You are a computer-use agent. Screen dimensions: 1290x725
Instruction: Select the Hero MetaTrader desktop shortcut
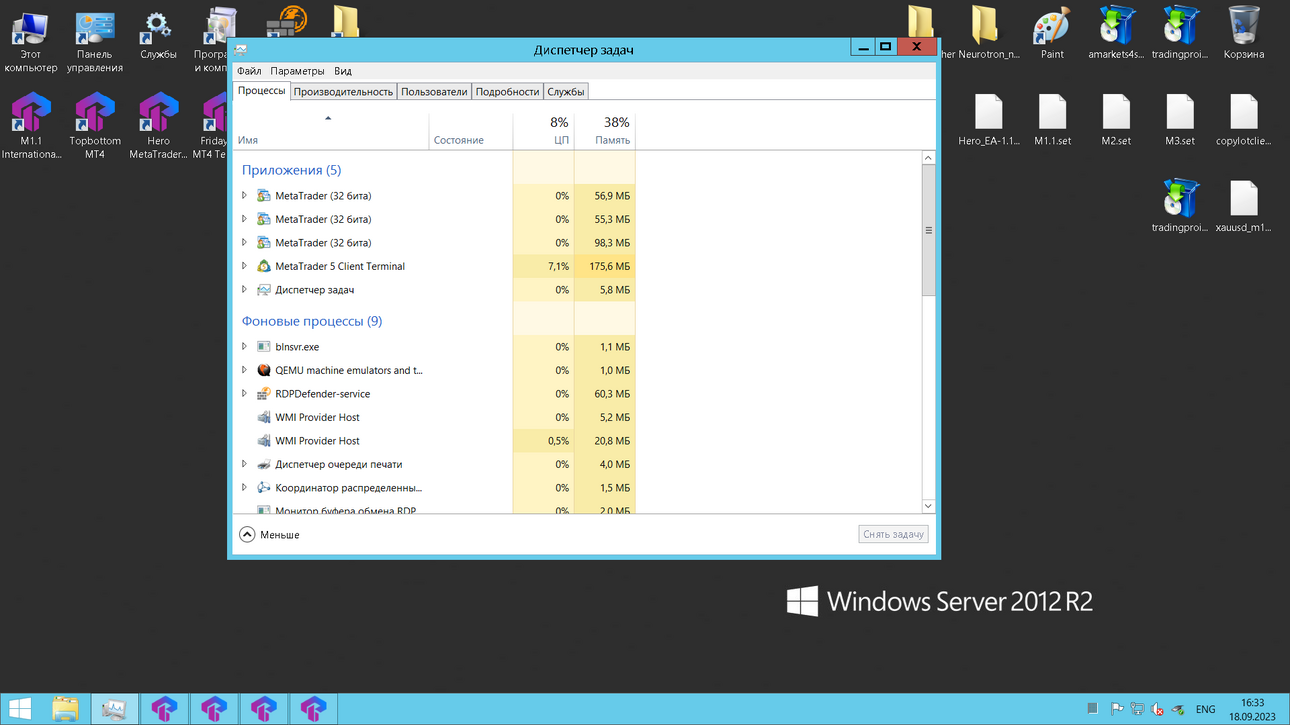point(158,126)
